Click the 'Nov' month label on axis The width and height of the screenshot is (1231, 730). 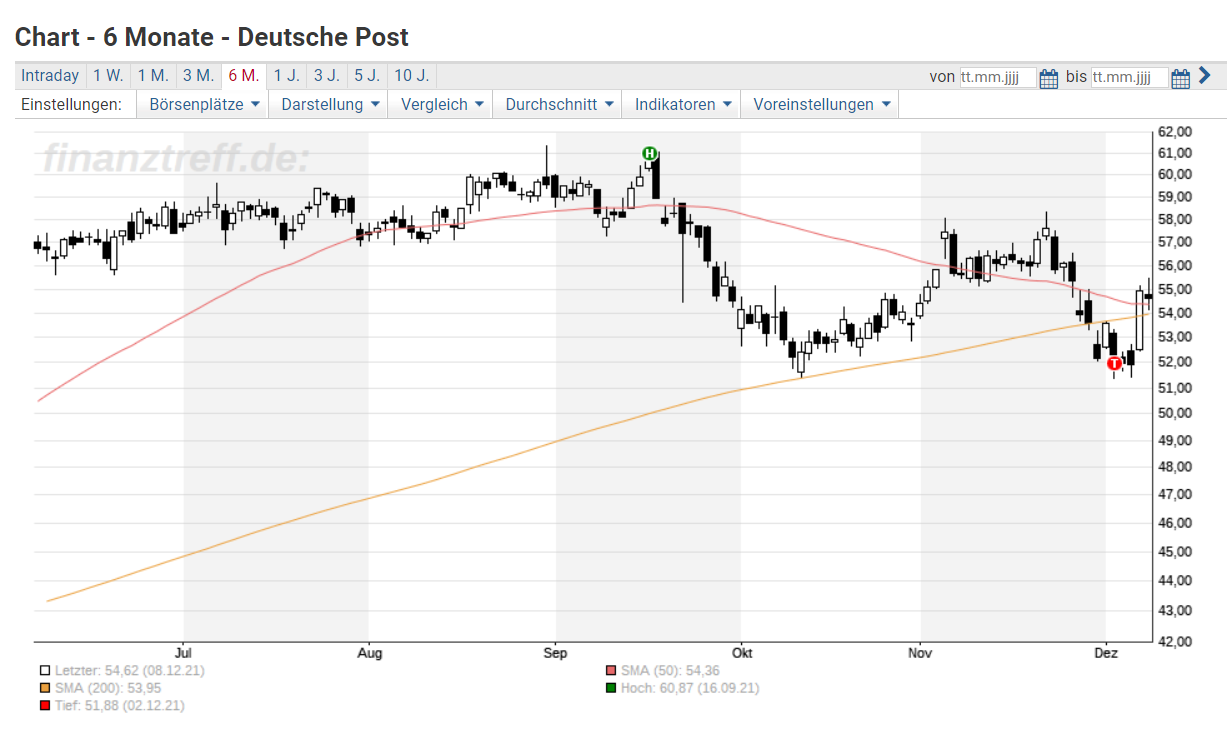click(x=920, y=653)
